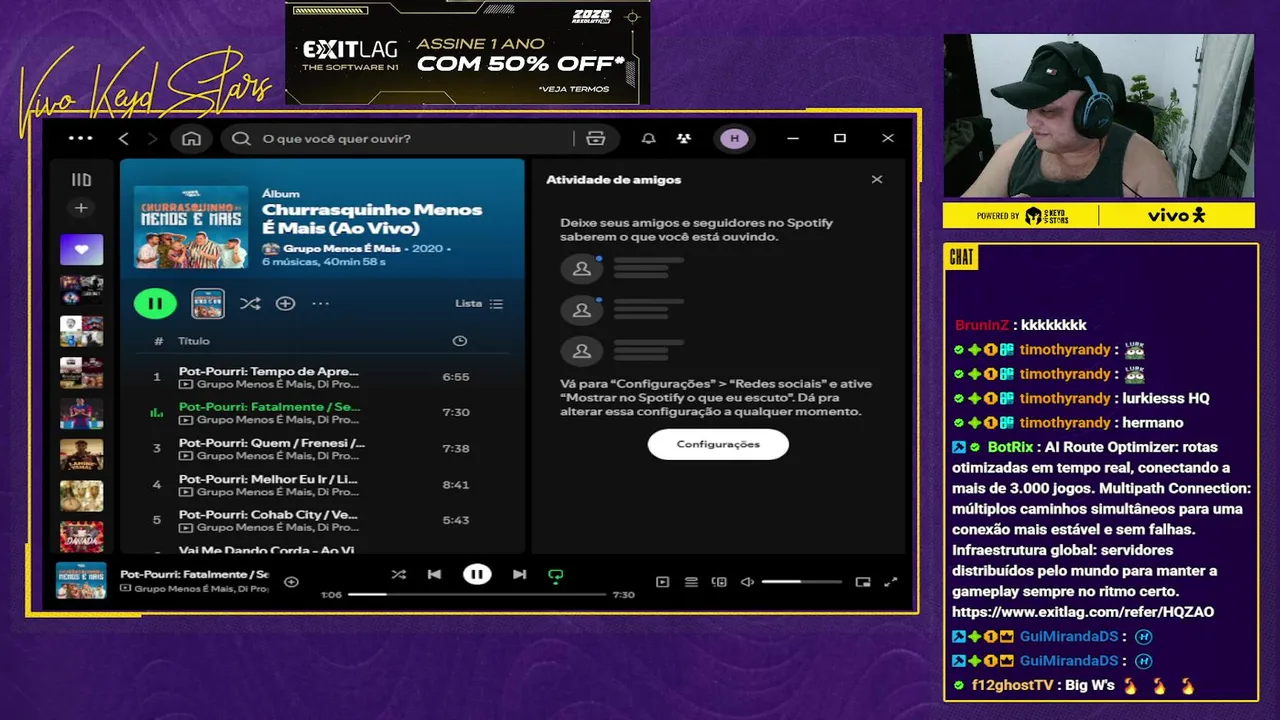Image resolution: width=1280 pixels, height=720 pixels.
Task: Open the miniplayer icon
Action: 863,582
